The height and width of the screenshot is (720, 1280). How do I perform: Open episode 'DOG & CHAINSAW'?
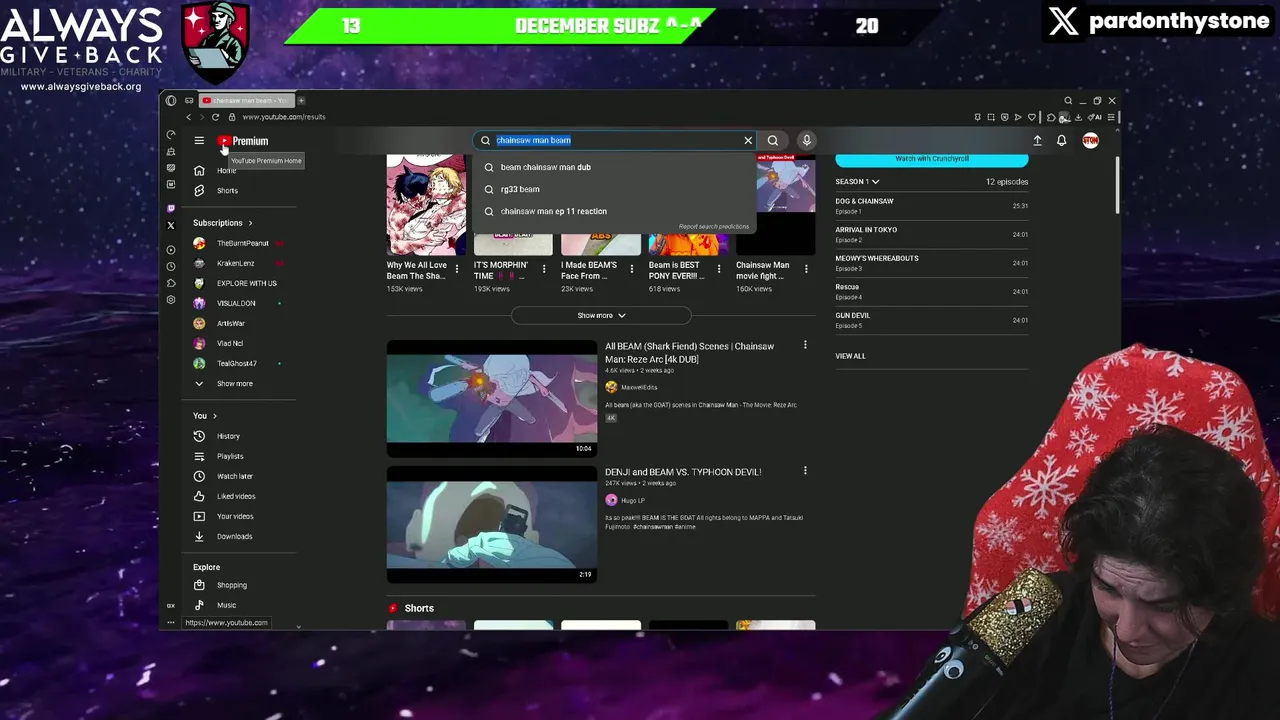point(932,205)
